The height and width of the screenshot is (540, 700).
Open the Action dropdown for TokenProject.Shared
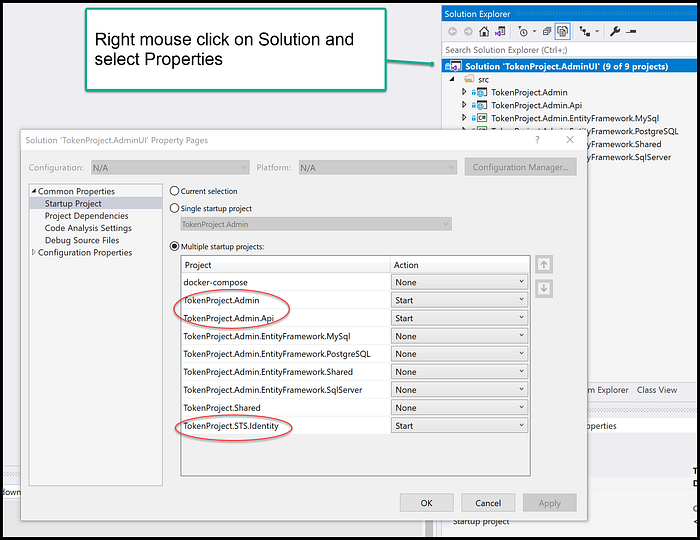(x=459, y=407)
